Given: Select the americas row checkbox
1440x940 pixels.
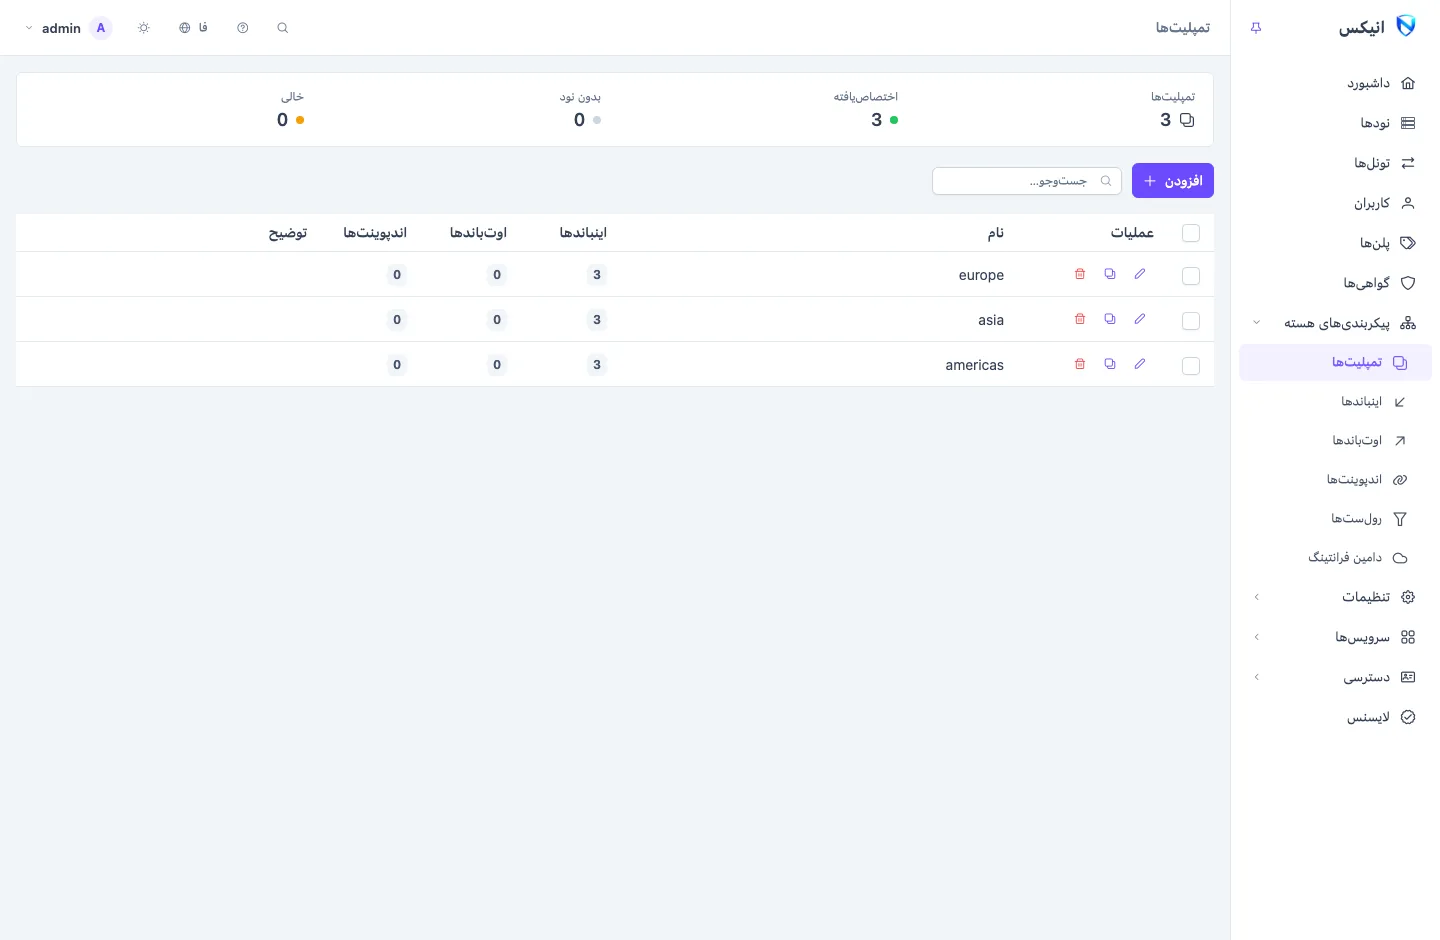Looking at the screenshot, I should (1191, 366).
